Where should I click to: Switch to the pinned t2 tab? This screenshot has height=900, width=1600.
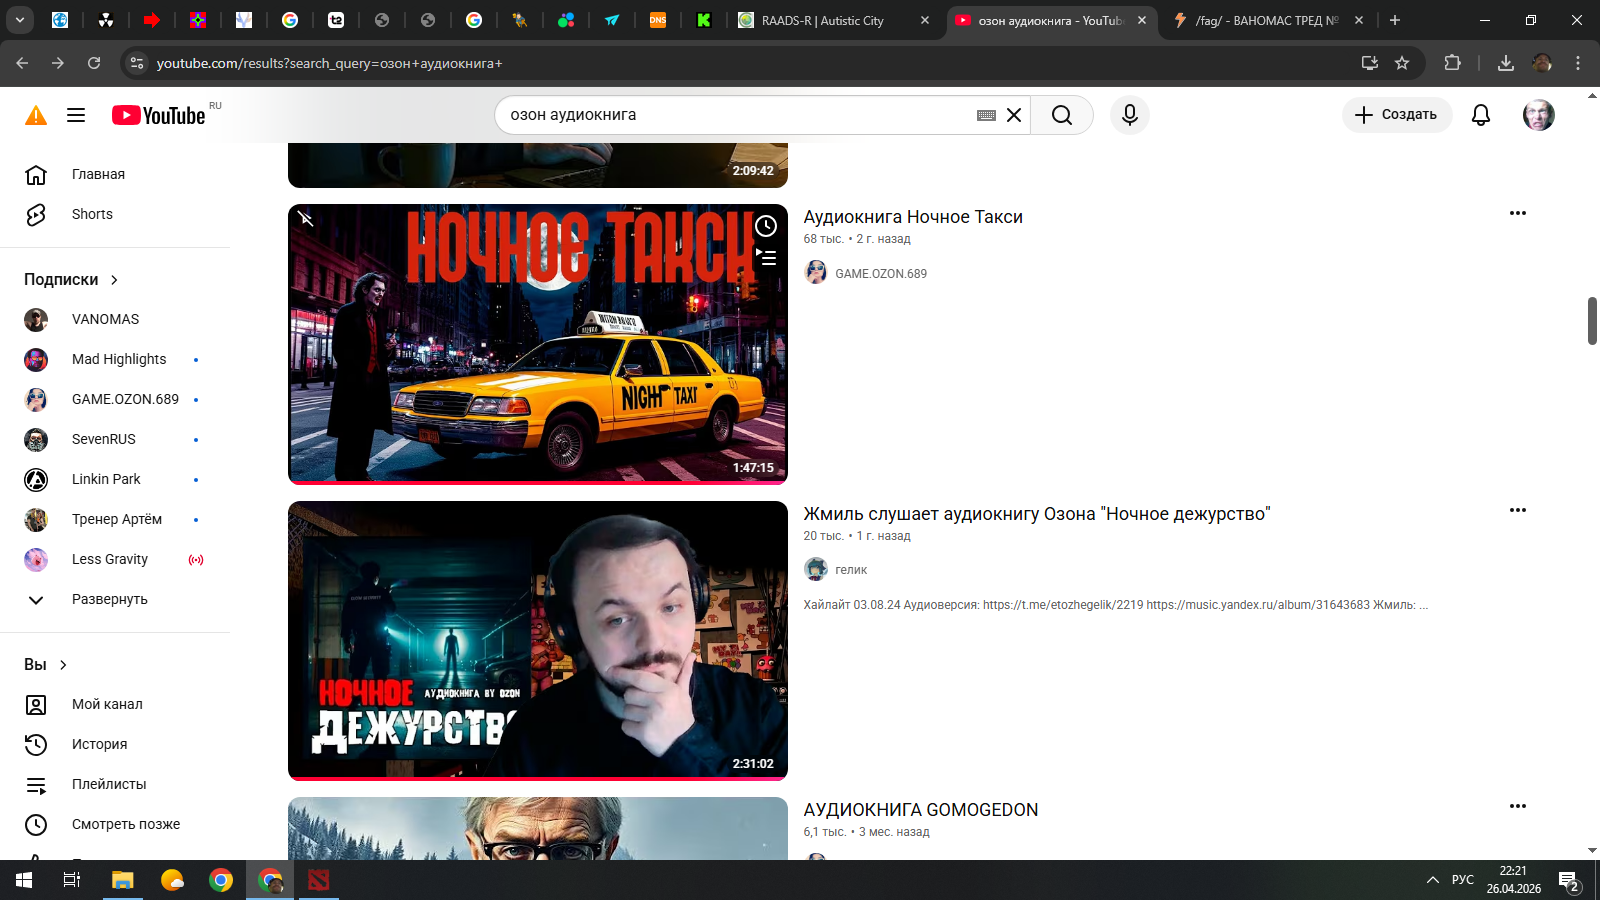(x=336, y=20)
